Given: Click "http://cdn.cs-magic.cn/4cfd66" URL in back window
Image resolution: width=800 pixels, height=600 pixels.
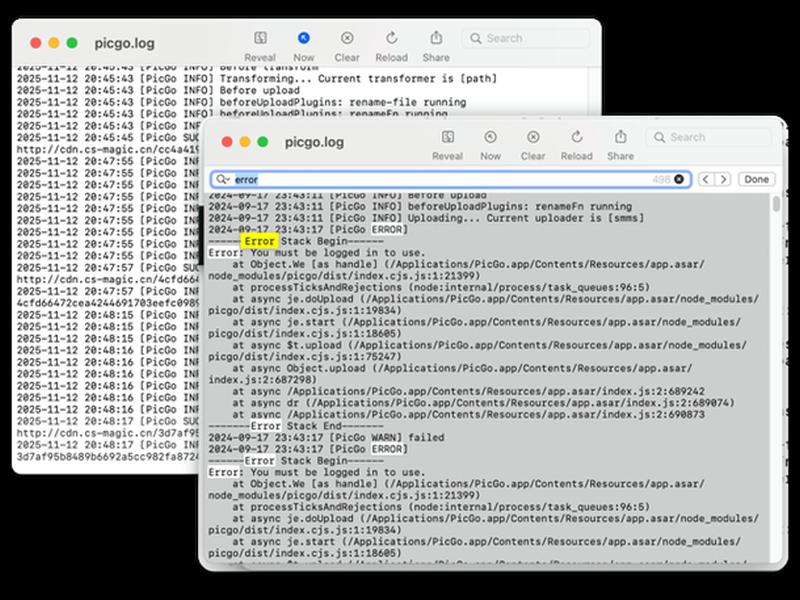Looking at the screenshot, I should coord(108,280).
